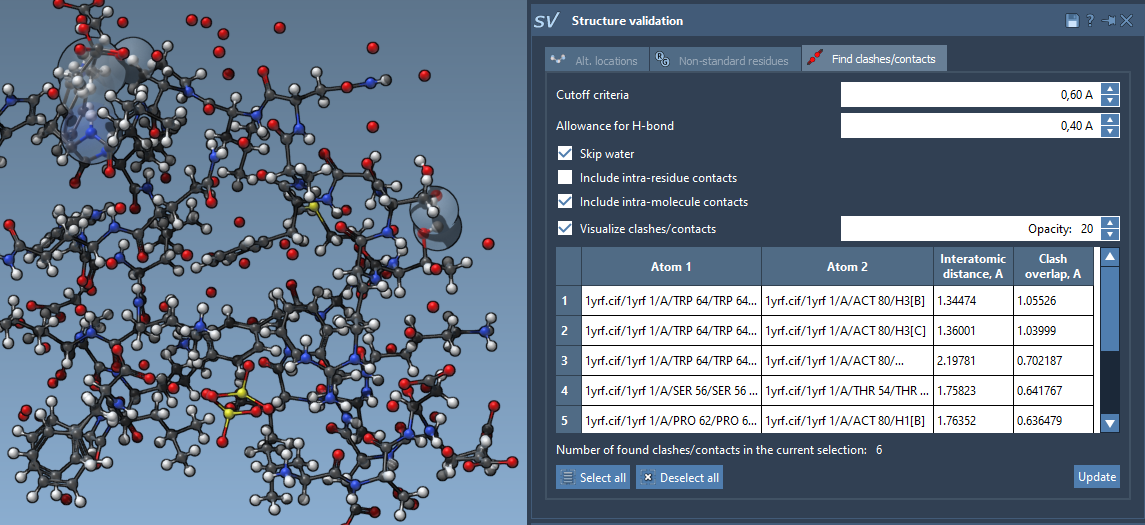This screenshot has height=525, width=1145.
Task: Disable Include intra-molecule contacts
Action: pos(566,202)
